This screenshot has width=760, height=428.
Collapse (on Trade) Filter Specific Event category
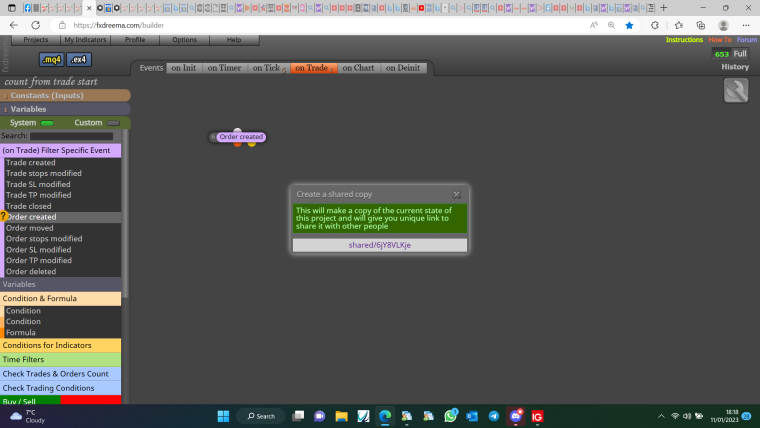click(61, 150)
